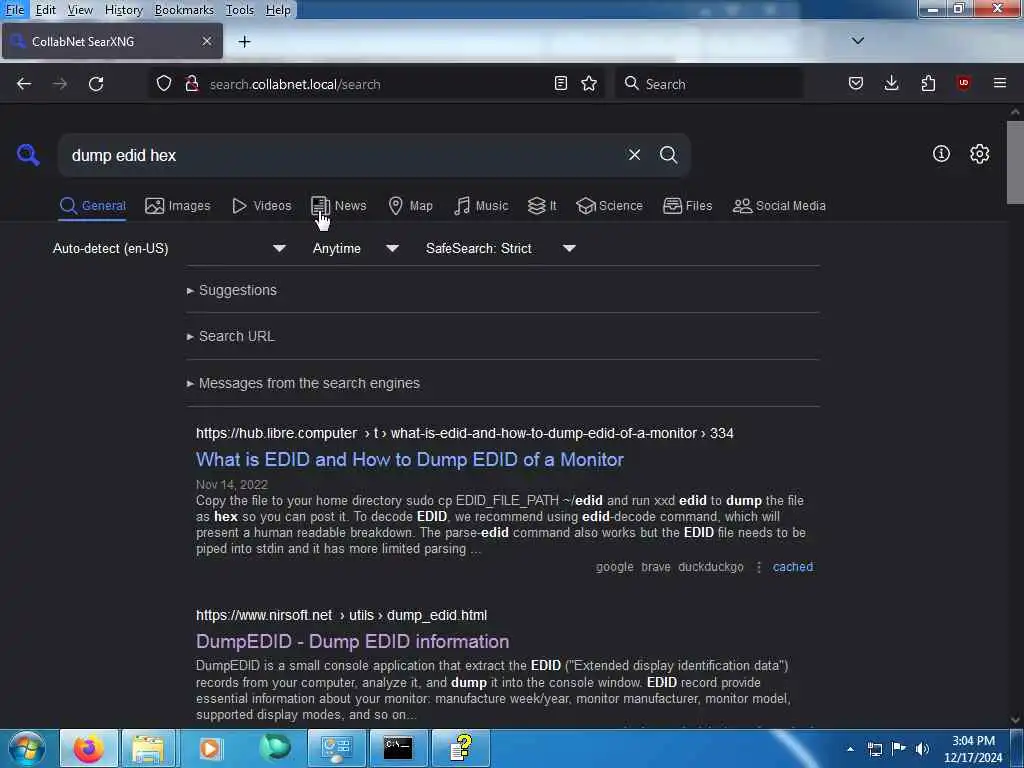
Task: Open the uBlock Origin extension
Action: click(x=963, y=84)
